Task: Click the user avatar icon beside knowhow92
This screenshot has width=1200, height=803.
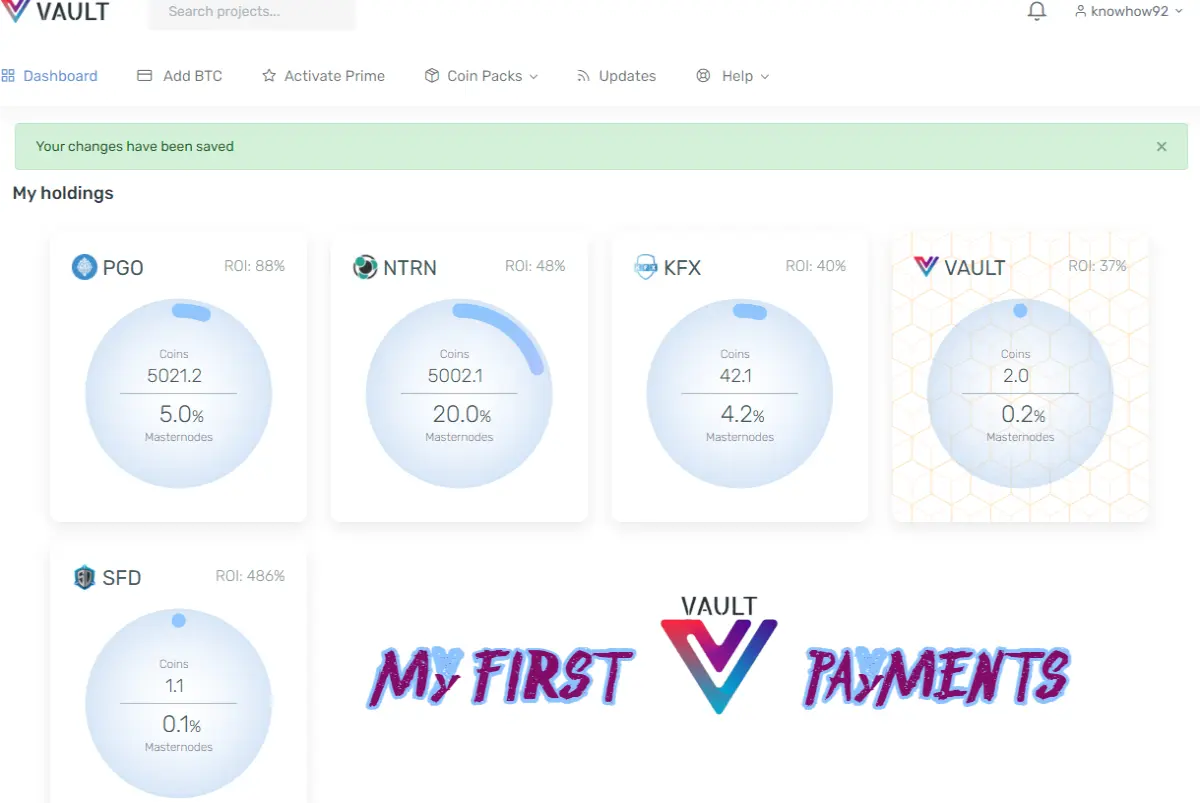Action: tap(1080, 12)
